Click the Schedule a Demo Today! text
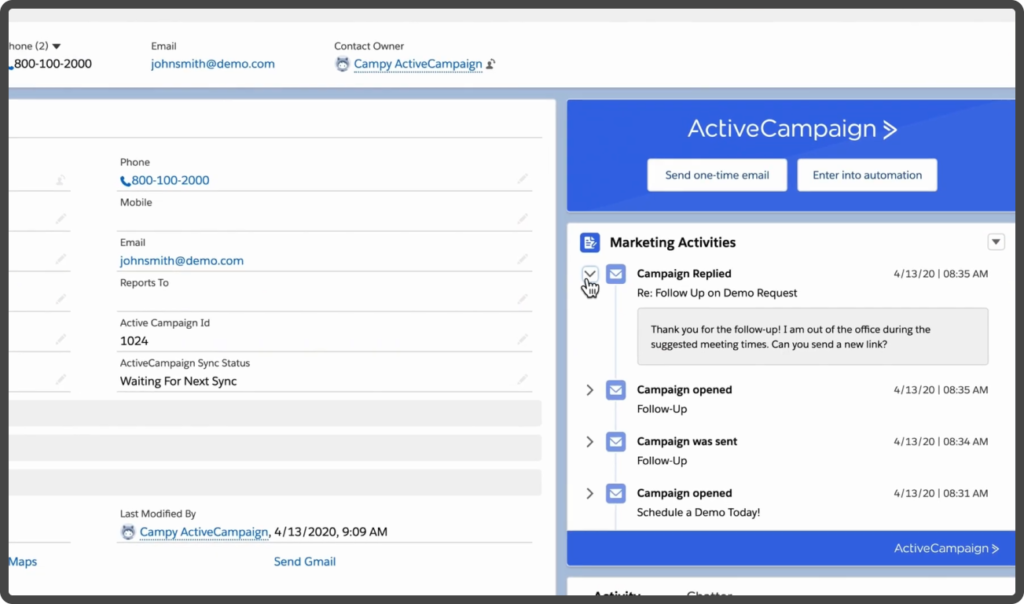This screenshot has height=604, width=1024. click(x=698, y=513)
